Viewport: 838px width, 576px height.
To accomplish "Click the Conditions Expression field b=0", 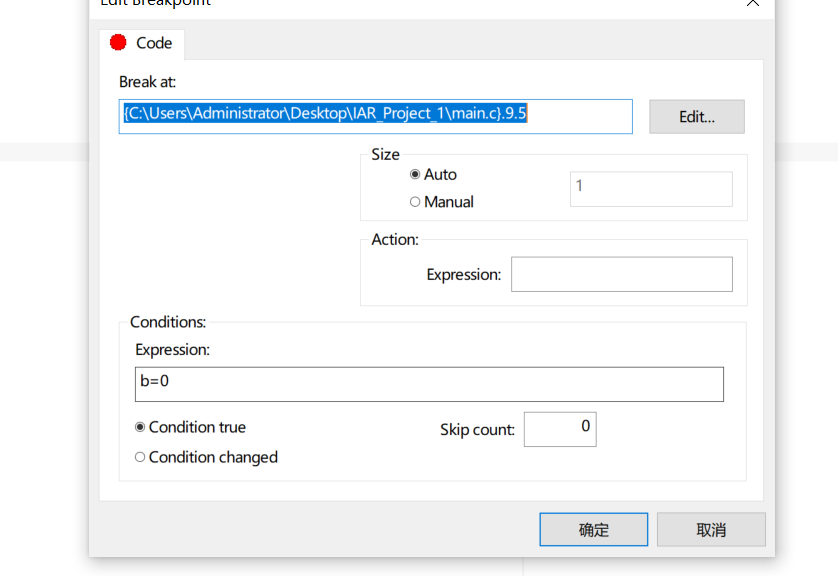I will tap(429, 384).
